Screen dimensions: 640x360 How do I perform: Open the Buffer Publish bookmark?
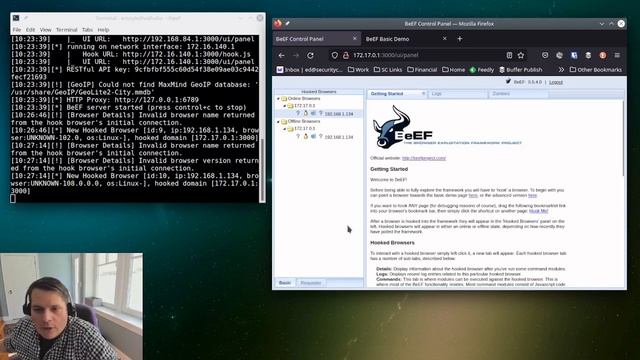click(x=521, y=70)
